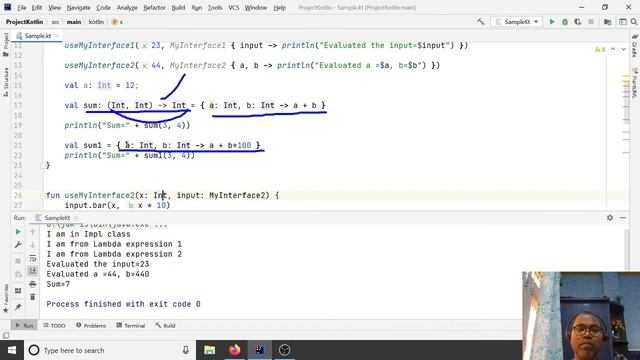Click the Print icon in Run console
This screenshot has width=640, height=360.
(x=33, y=284)
